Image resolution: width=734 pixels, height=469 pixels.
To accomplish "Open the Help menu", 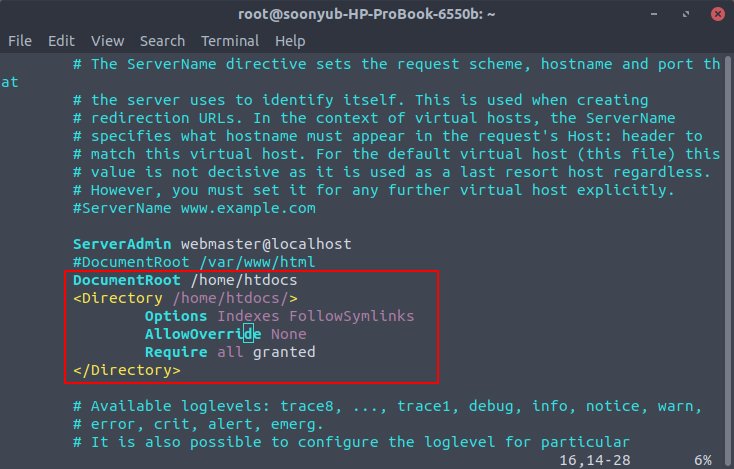I will point(290,41).
